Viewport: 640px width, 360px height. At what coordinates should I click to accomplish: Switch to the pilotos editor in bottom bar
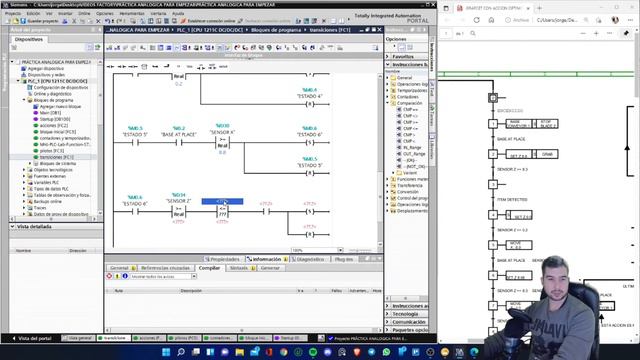point(183,338)
